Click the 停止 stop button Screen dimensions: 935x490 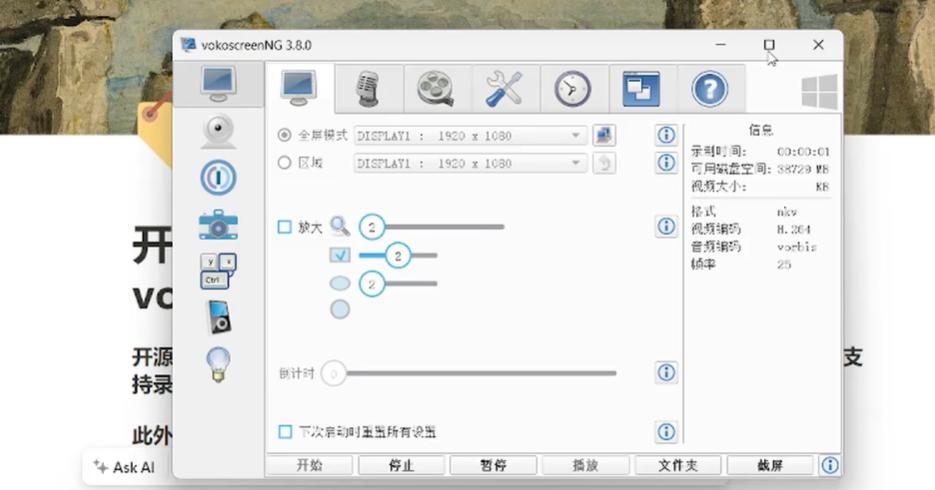[401, 465]
